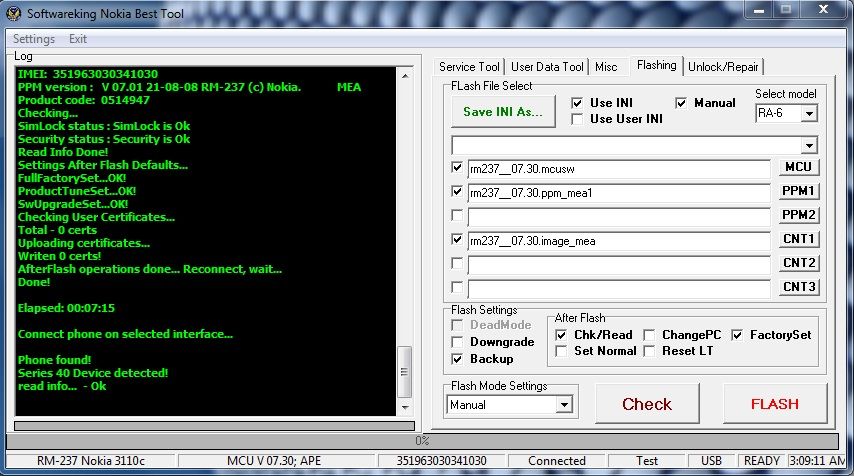Uncheck the PPM1 file checkbox
854x476 pixels.
click(x=457, y=192)
